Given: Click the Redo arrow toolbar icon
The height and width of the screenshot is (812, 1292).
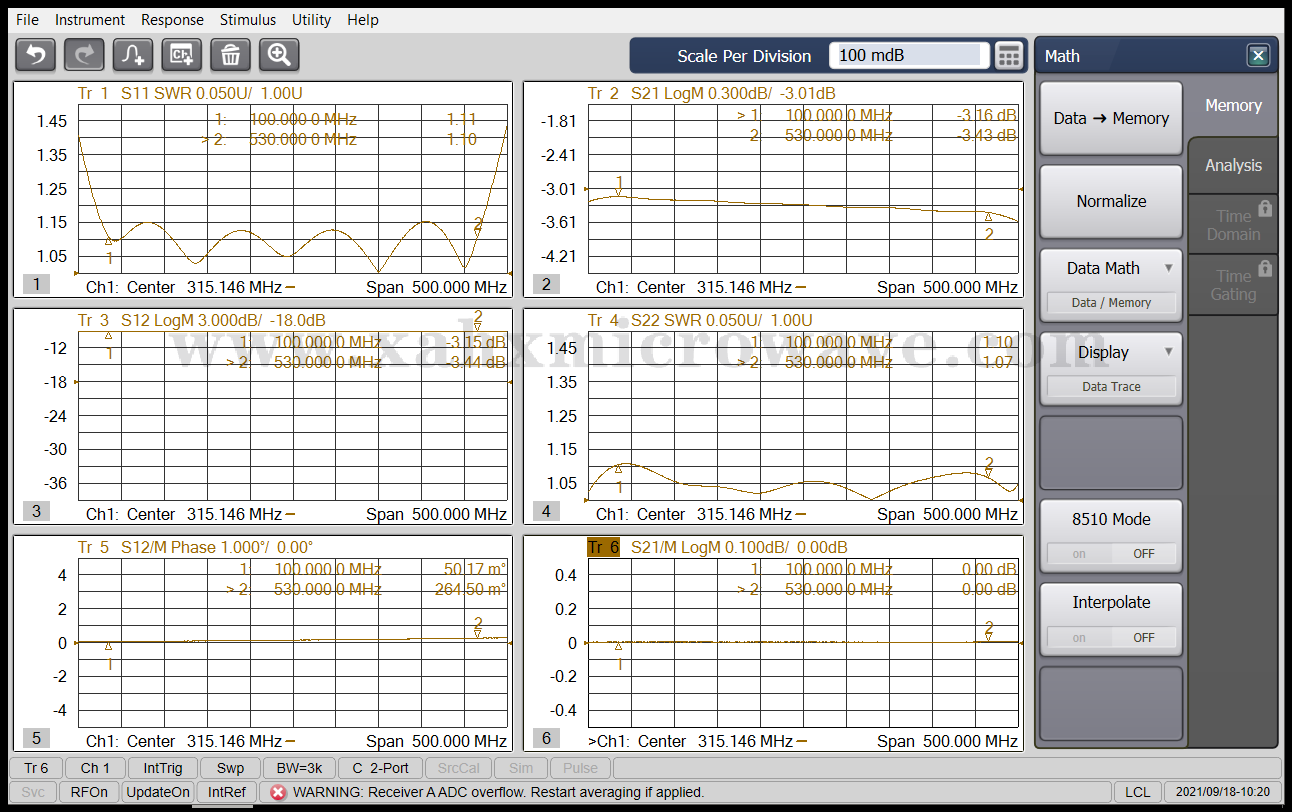Looking at the screenshot, I should [84, 55].
